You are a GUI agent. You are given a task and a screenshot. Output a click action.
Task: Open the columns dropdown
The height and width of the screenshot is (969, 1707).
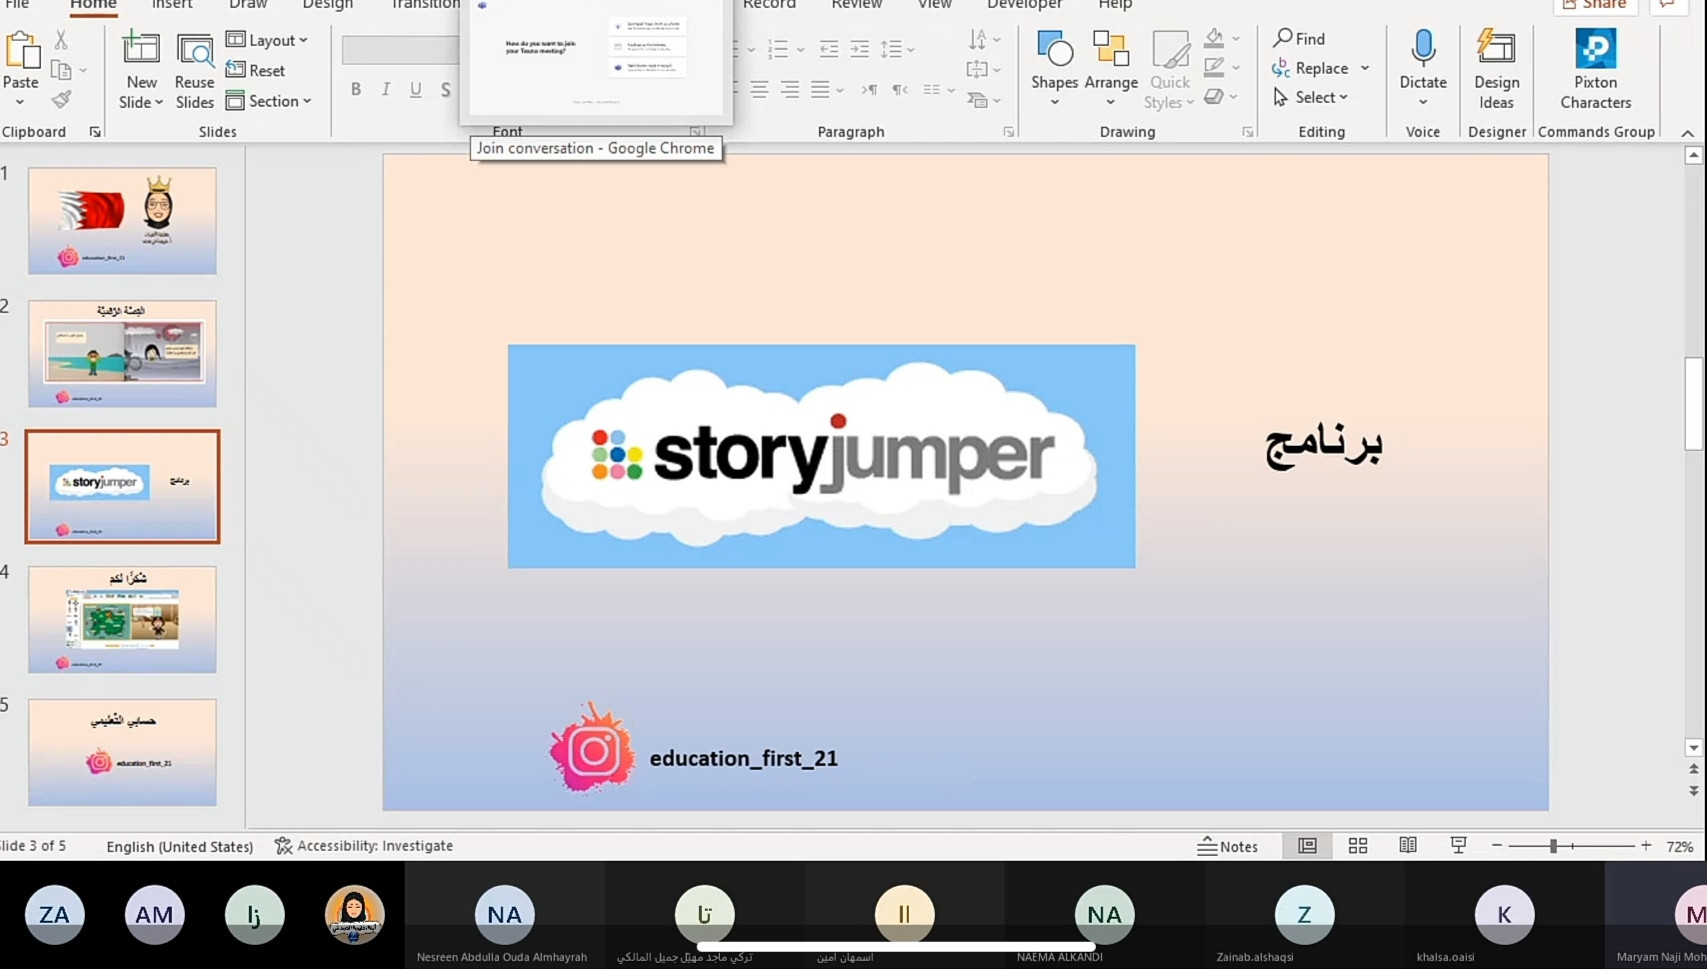938,89
